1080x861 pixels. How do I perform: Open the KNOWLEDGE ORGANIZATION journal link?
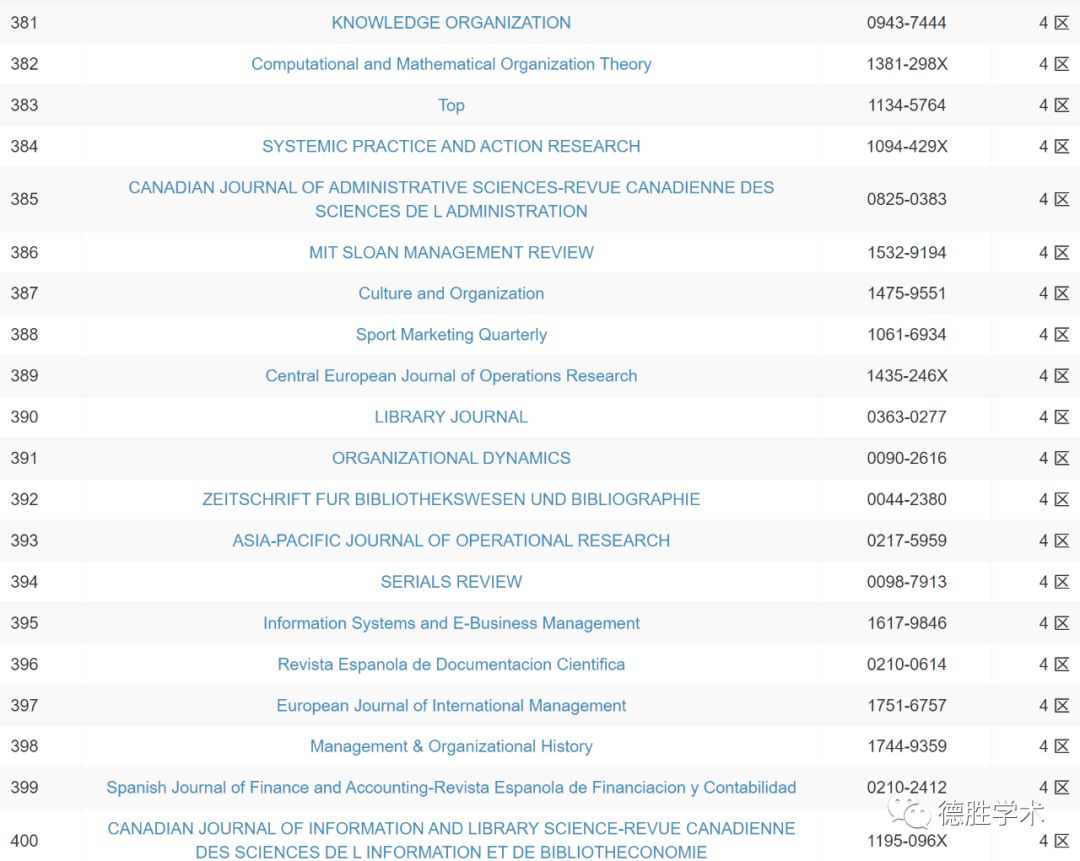pos(451,23)
